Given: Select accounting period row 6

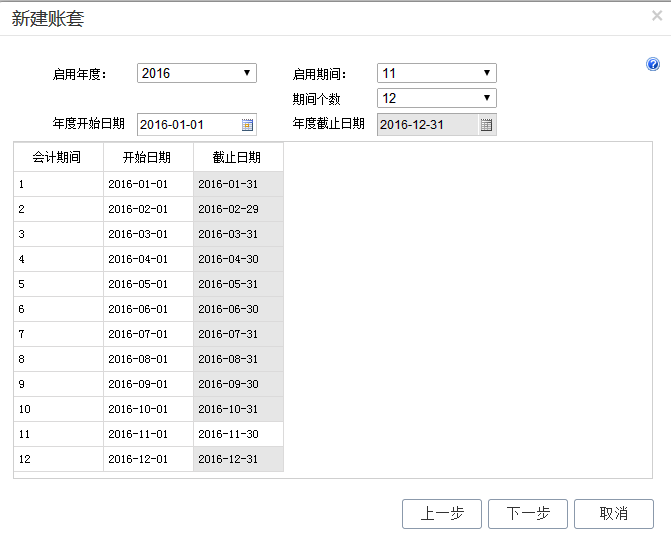Looking at the screenshot, I should click(57, 309).
